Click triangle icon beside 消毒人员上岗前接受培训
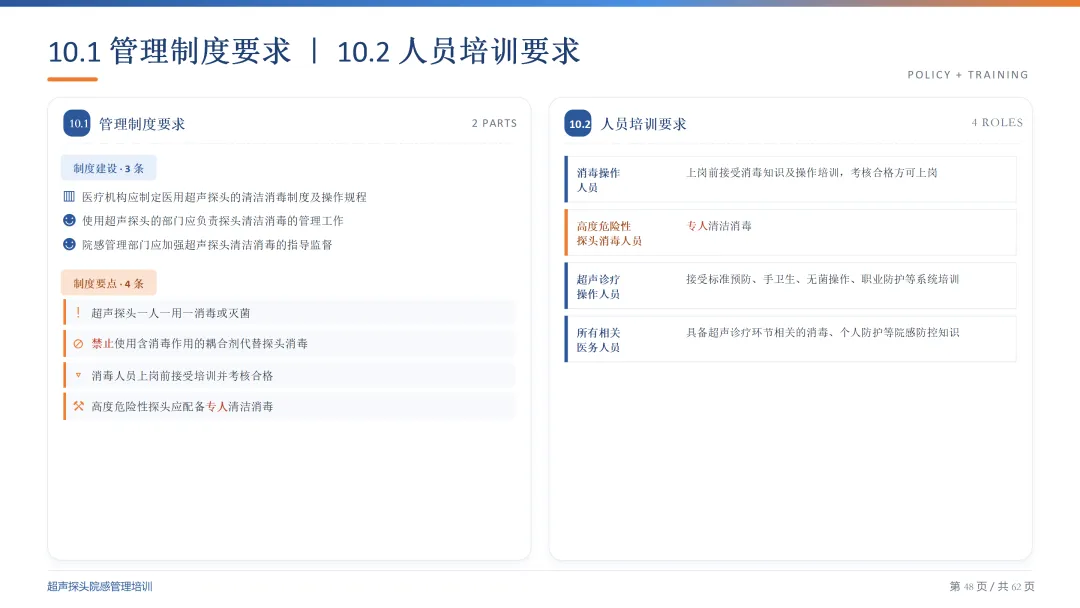 tap(78, 375)
